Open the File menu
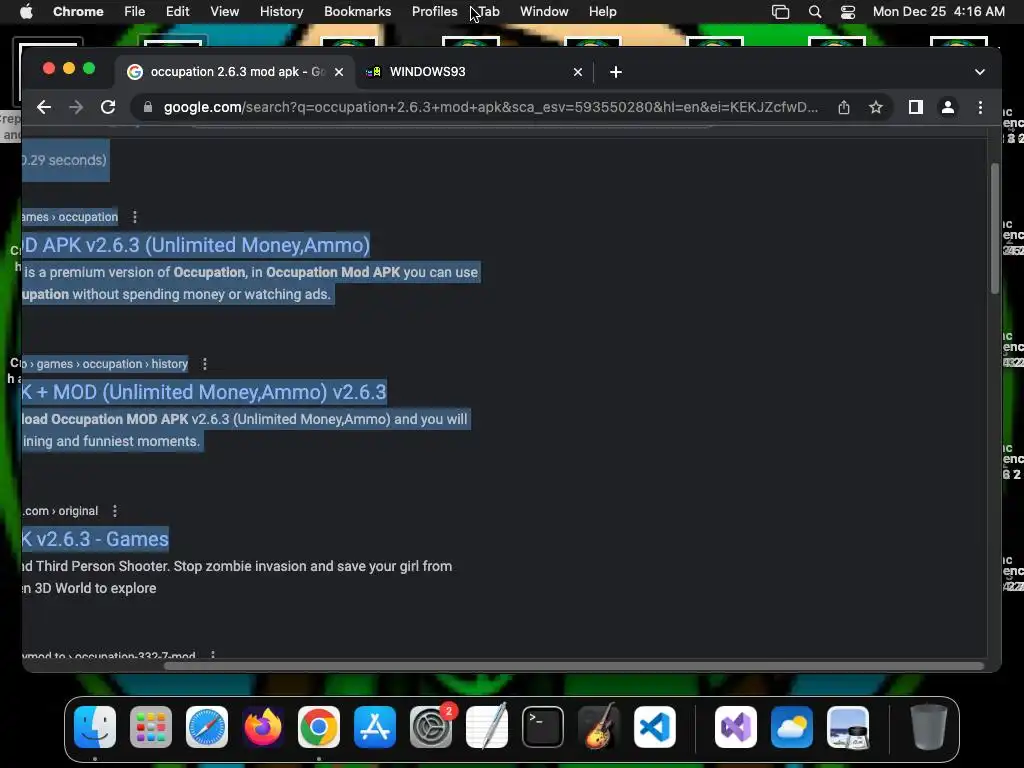1024x768 pixels. point(135,12)
